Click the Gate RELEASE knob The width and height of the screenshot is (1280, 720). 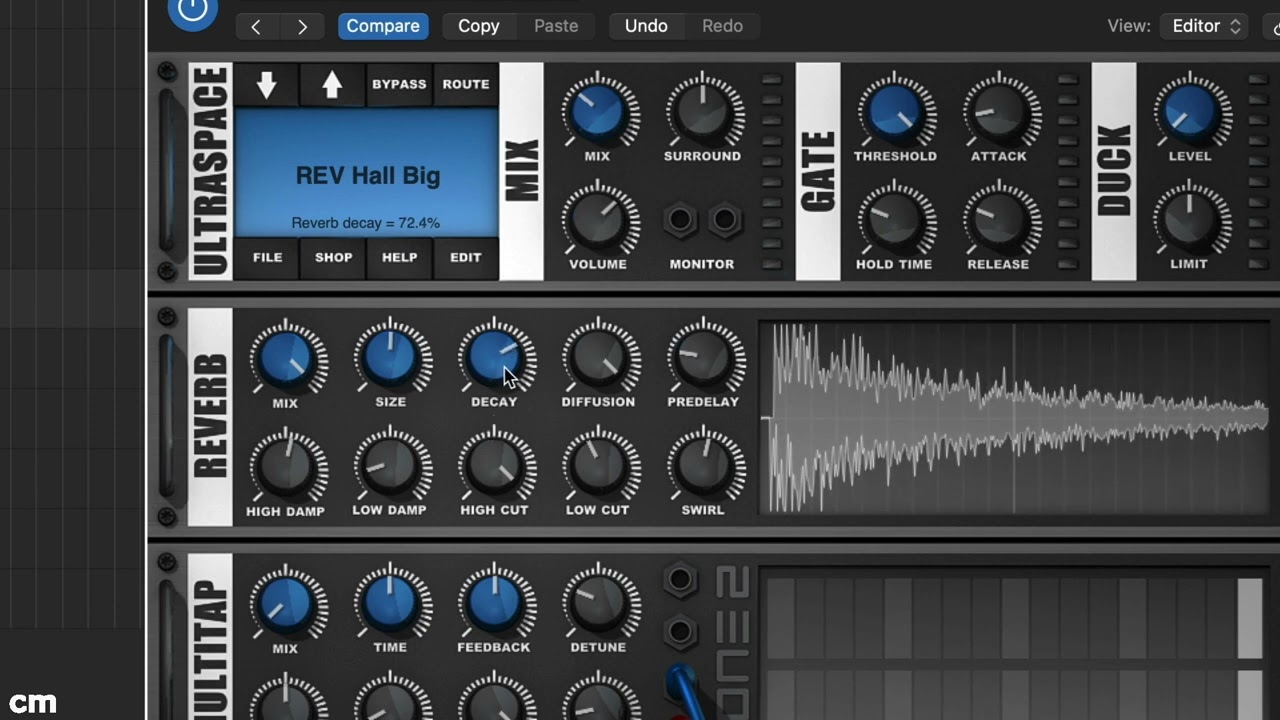[x=998, y=218]
